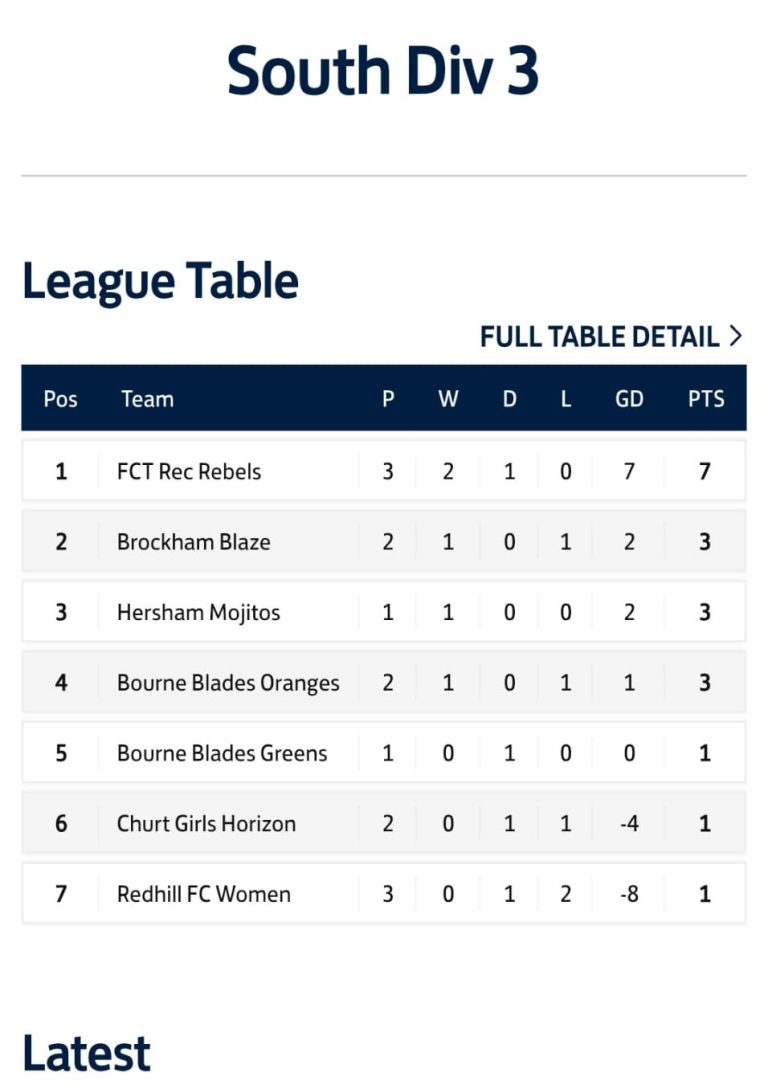Click the League Table section heading

tap(160, 281)
